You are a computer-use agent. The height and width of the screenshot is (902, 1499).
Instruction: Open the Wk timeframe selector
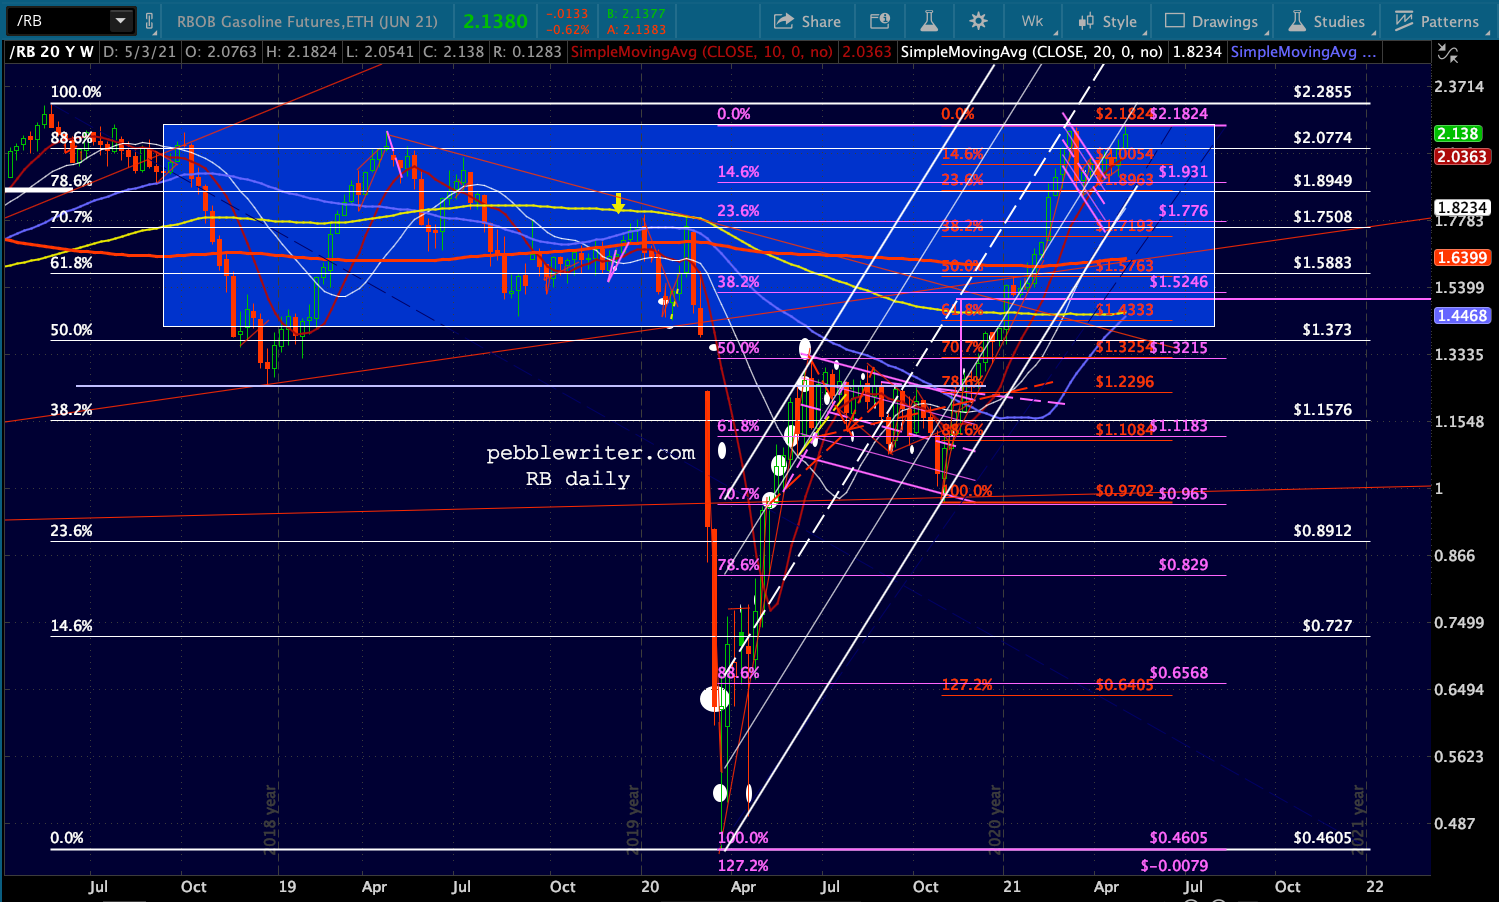[1032, 21]
